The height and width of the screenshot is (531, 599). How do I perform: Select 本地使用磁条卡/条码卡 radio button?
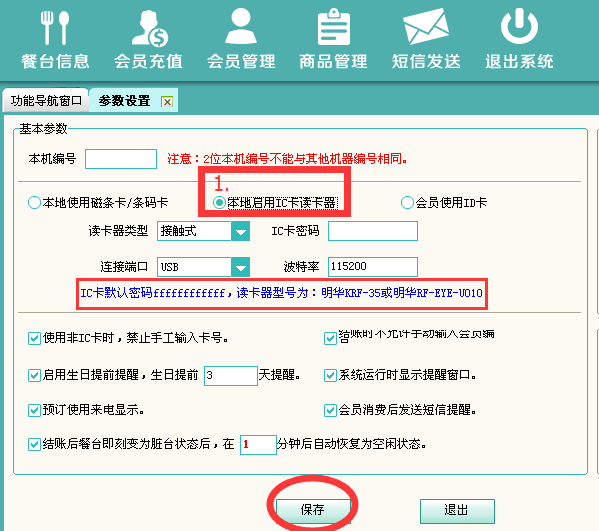coord(34,202)
